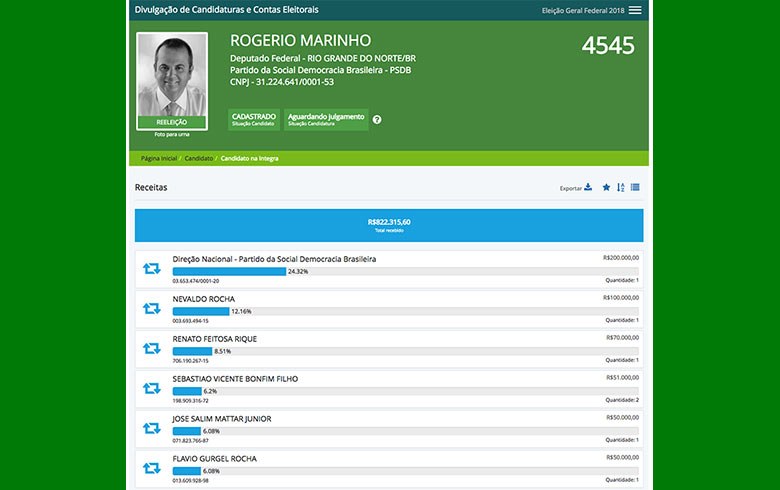Click the Eleição Geral Federal 2018 label
The width and height of the screenshot is (780, 490).
pyautogui.click(x=583, y=10)
